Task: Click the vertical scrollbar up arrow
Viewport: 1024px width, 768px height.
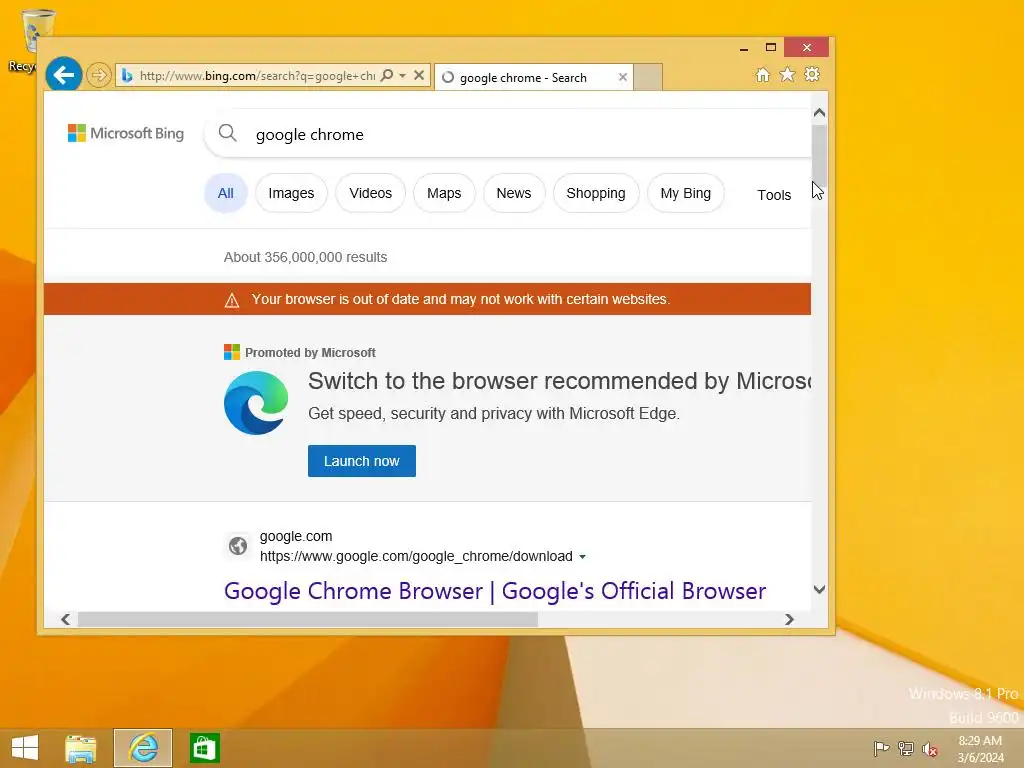Action: [x=820, y=113]
